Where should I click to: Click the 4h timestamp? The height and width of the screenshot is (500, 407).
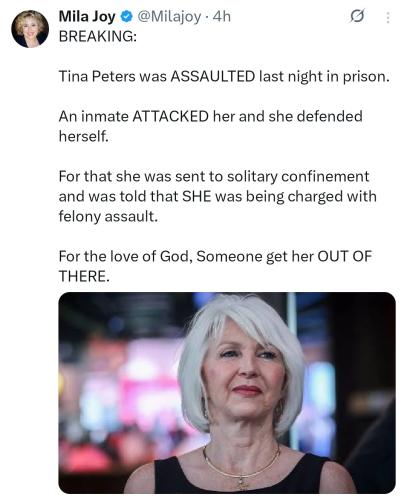pyautogui.click(x=222, y=16)
